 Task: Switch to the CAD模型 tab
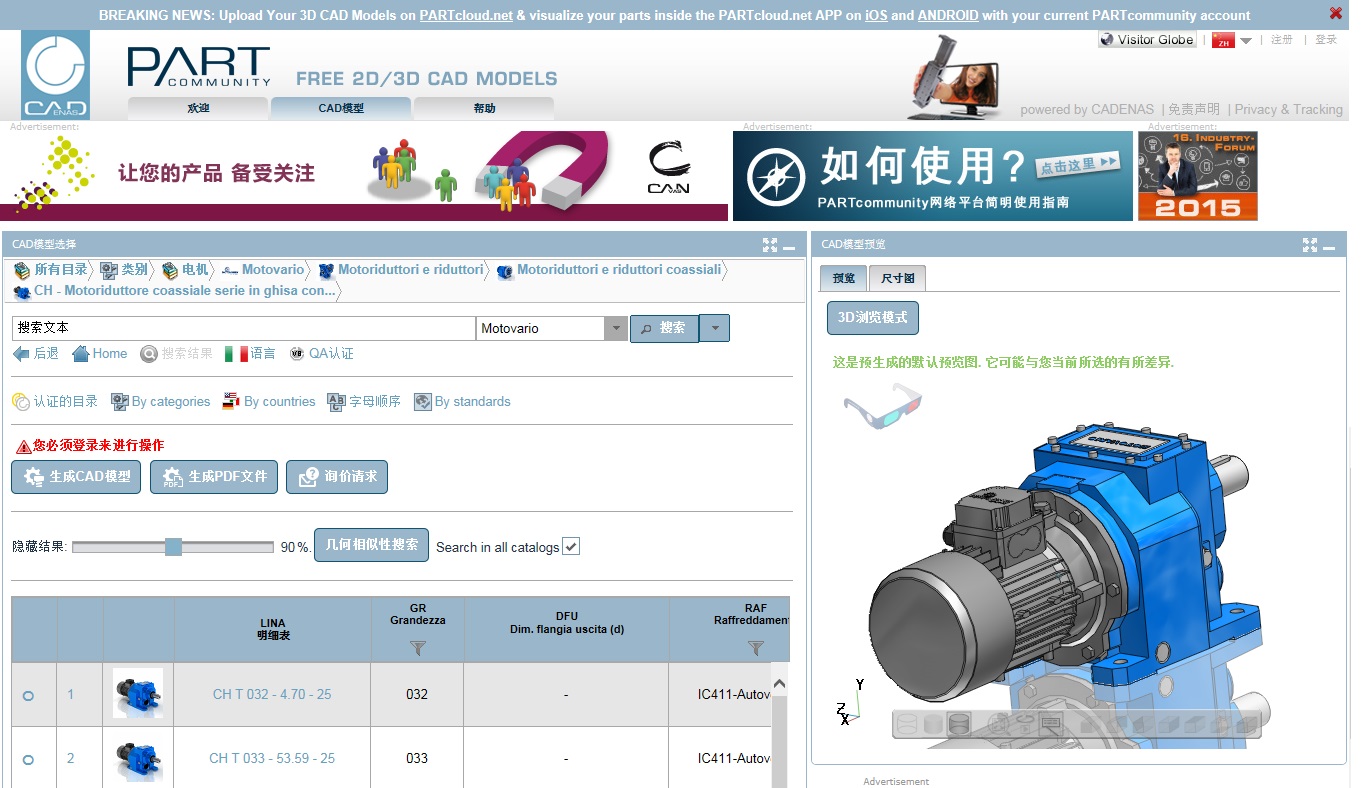click(341, 108)
